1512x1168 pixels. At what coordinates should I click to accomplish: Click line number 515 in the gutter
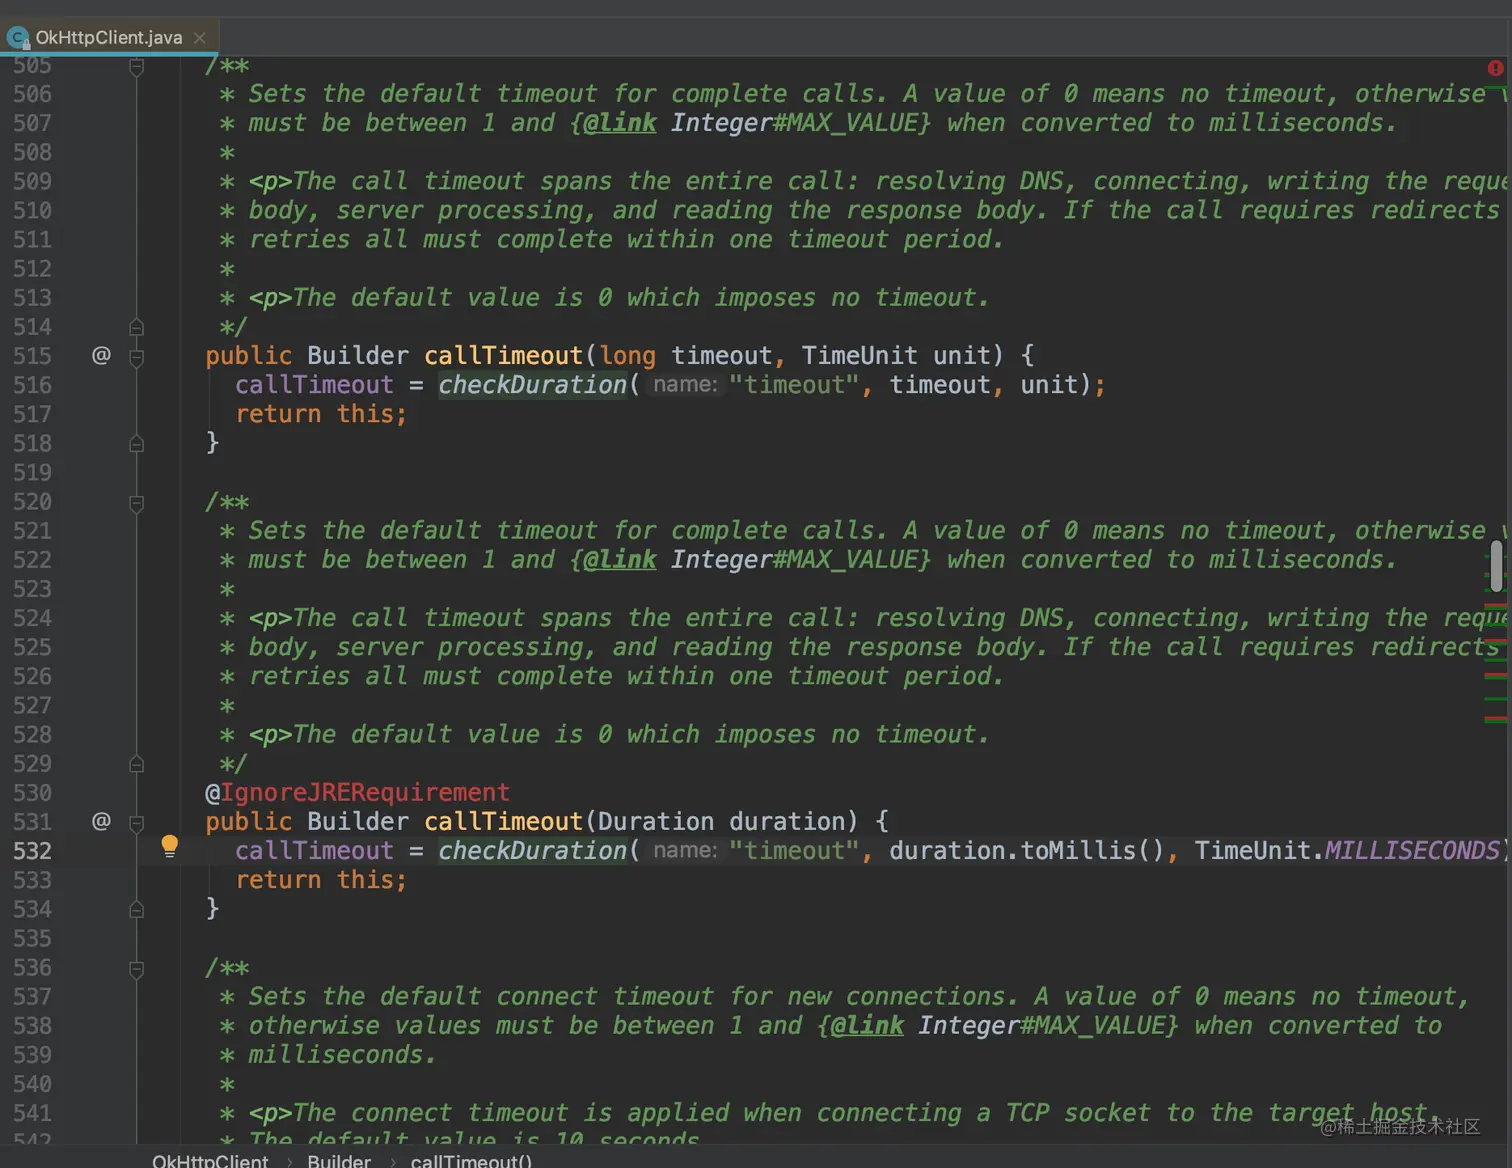click(32, 356)
